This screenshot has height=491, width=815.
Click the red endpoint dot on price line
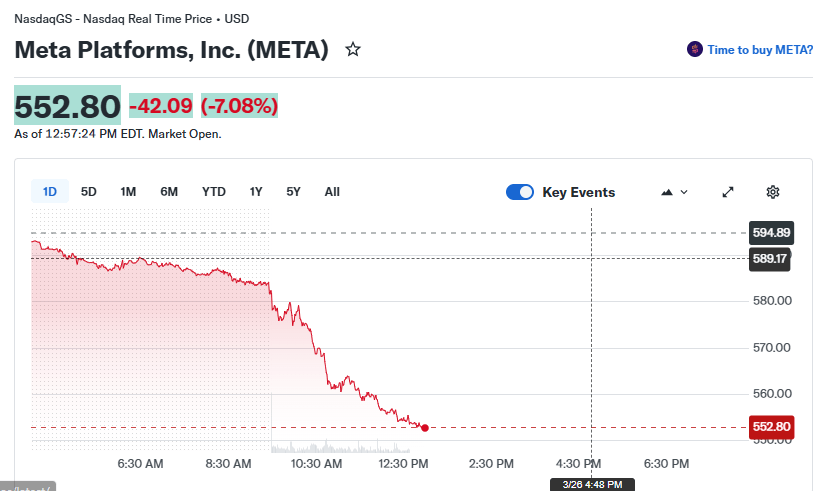[x=425, y=428]
